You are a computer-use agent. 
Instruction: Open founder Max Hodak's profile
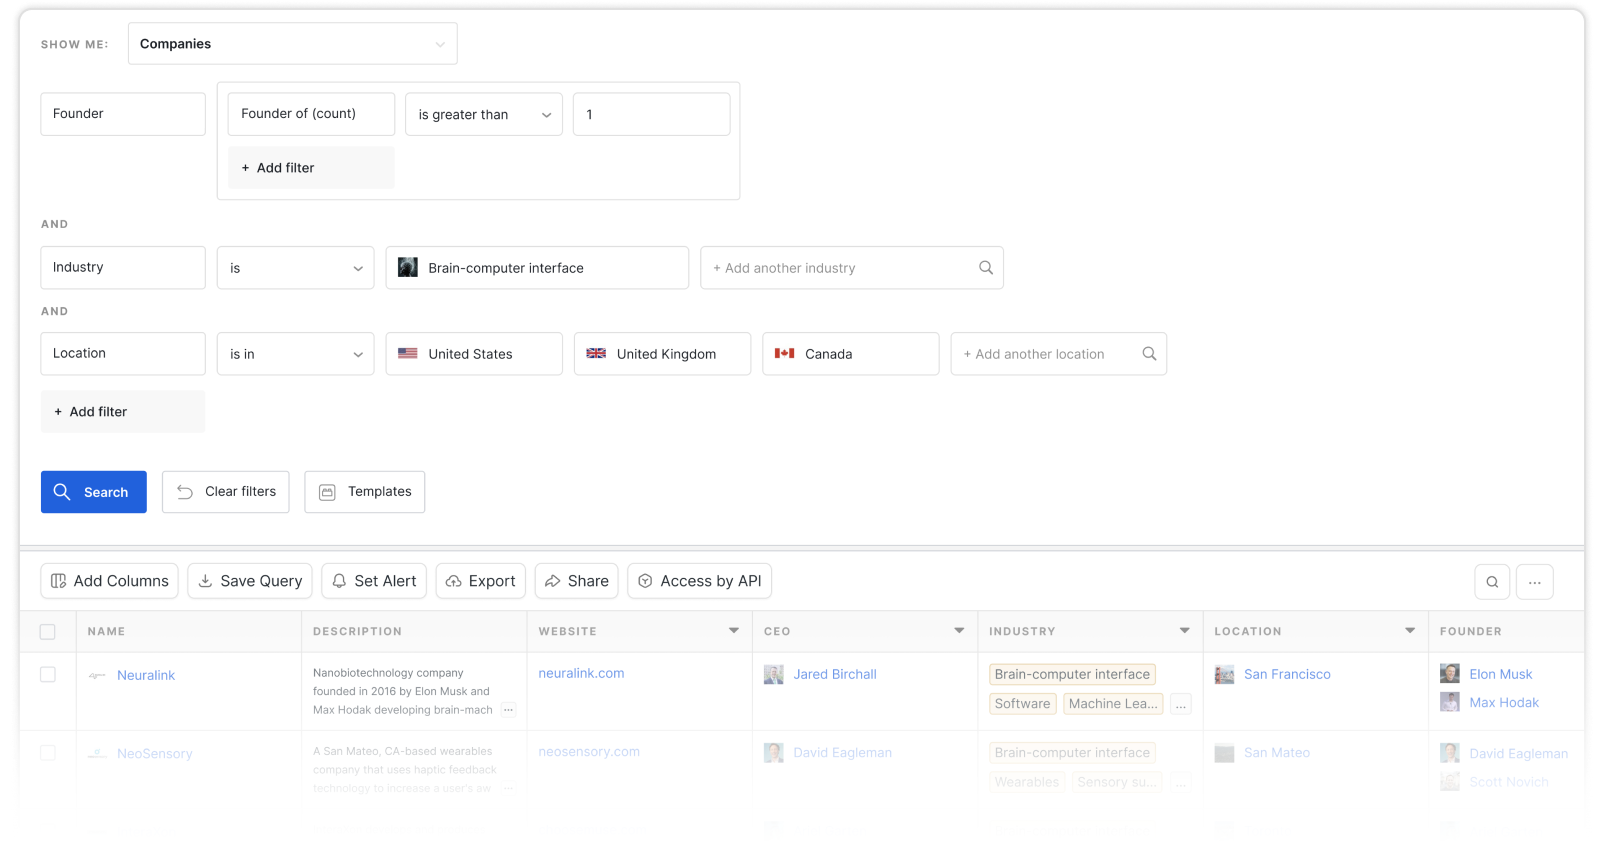tap(1504, 703)
